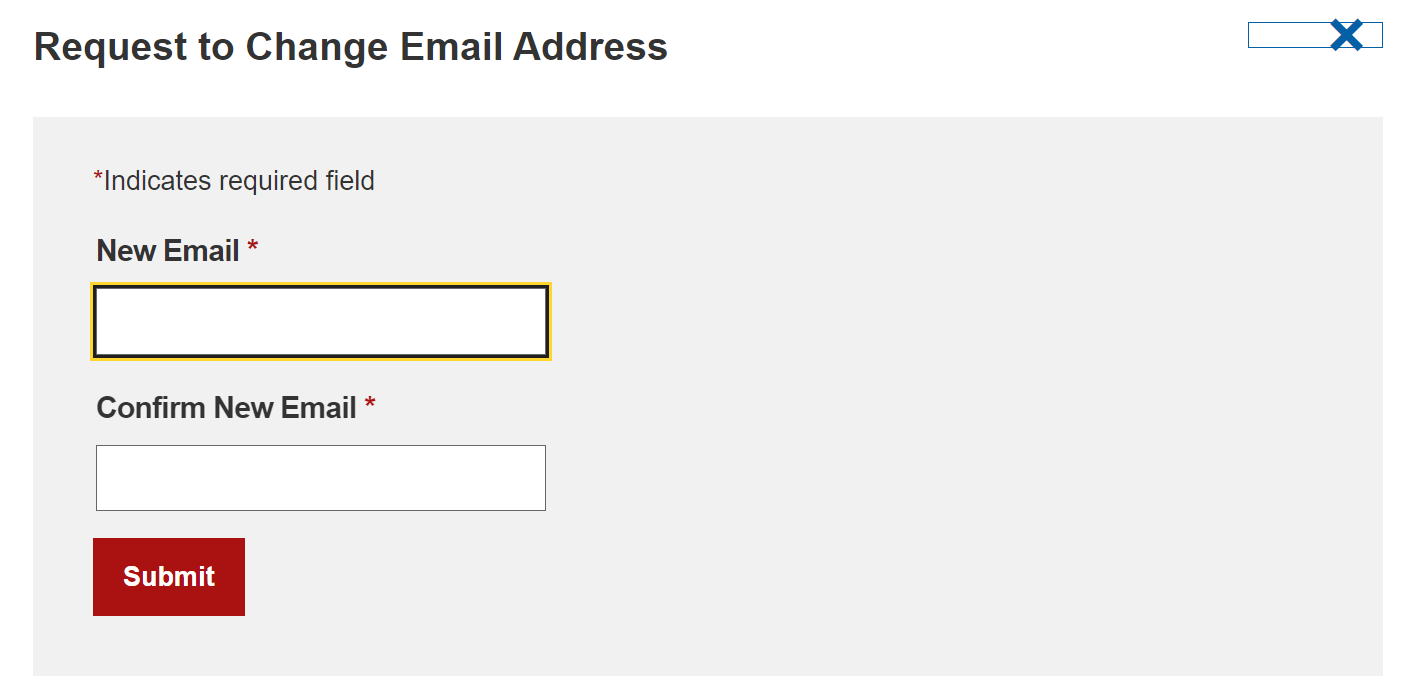The height and width of the screenshot is (694, 1411).
Task: Submit the email change request
Action: click(x=169, y=577)
